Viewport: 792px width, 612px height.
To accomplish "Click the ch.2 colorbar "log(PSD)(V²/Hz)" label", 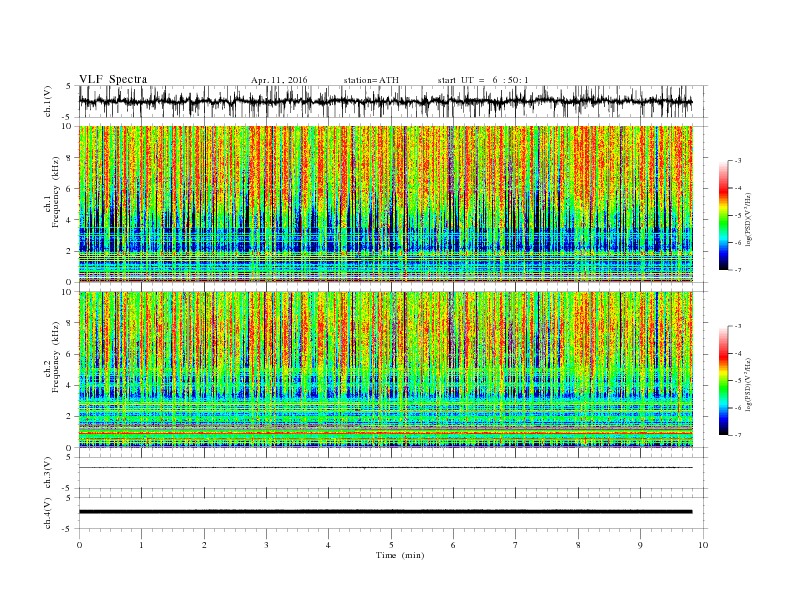I will tap(748, 383).
